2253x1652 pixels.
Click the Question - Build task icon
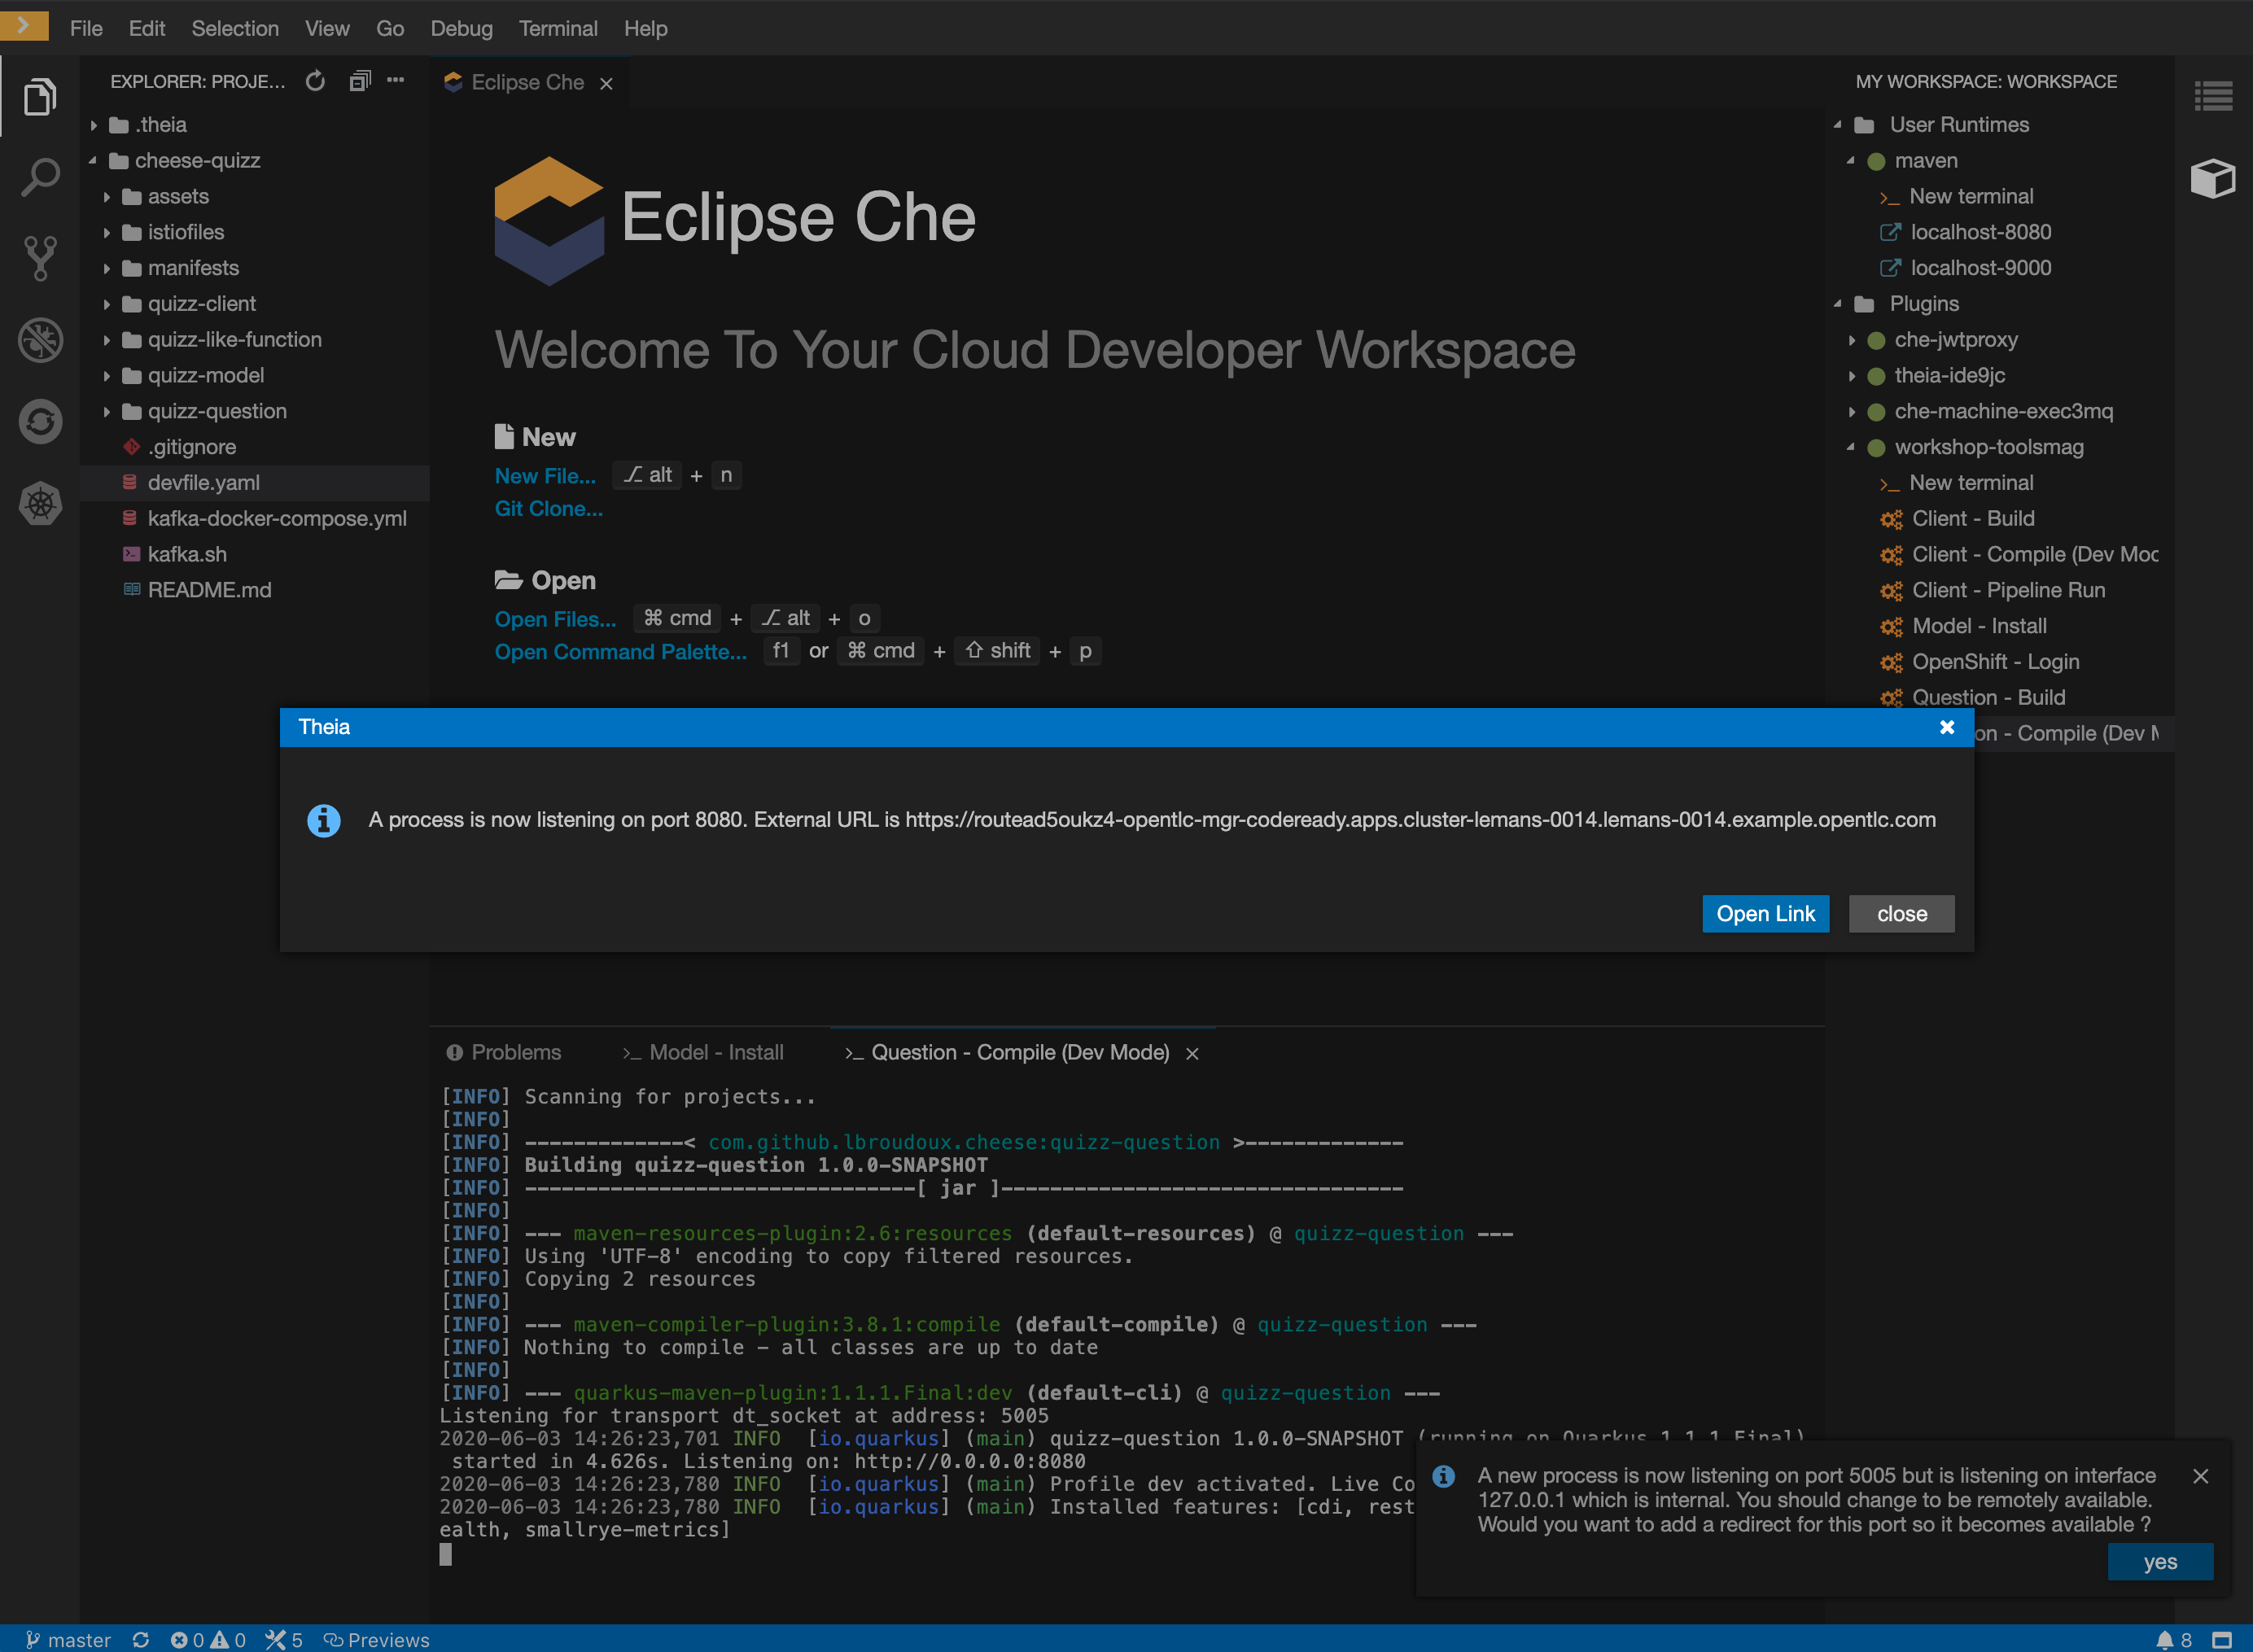1889,697
